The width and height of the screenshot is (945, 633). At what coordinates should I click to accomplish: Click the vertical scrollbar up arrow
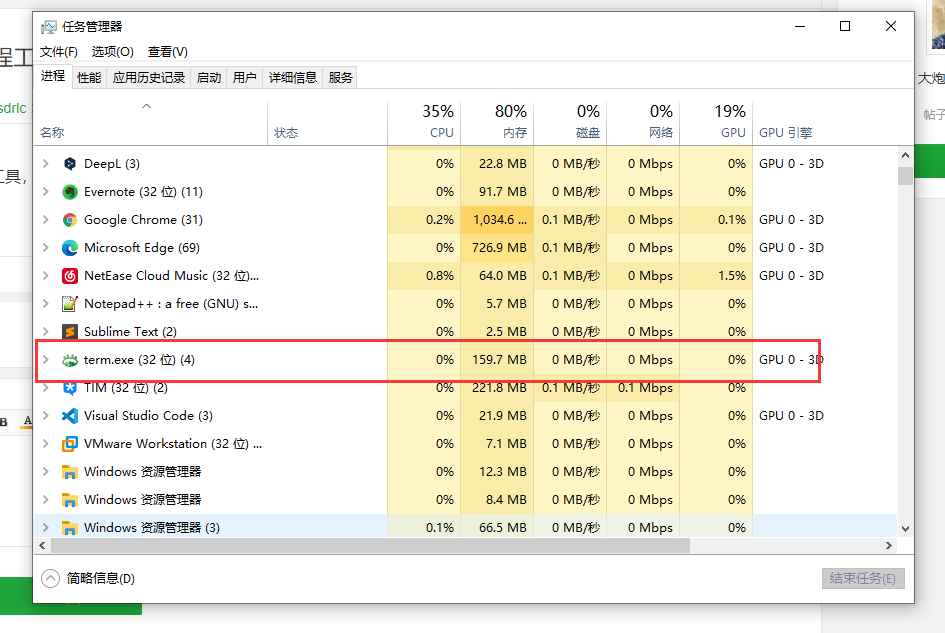tap(905, 156)
